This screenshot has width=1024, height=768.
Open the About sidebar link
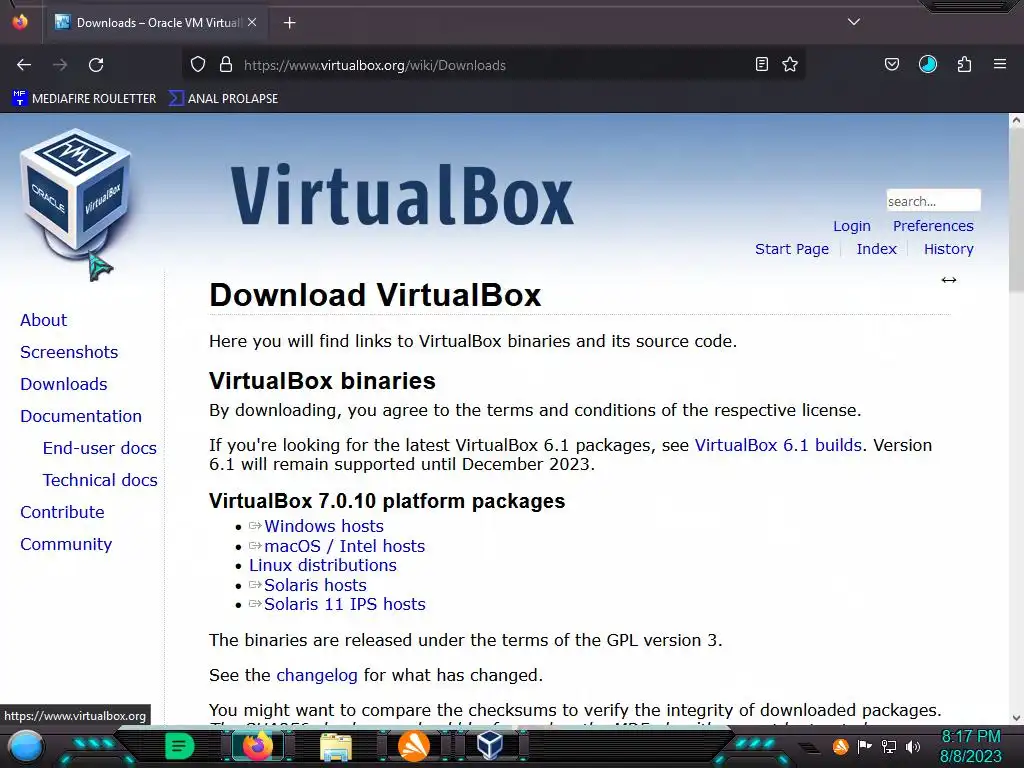[x=44, y=320]
